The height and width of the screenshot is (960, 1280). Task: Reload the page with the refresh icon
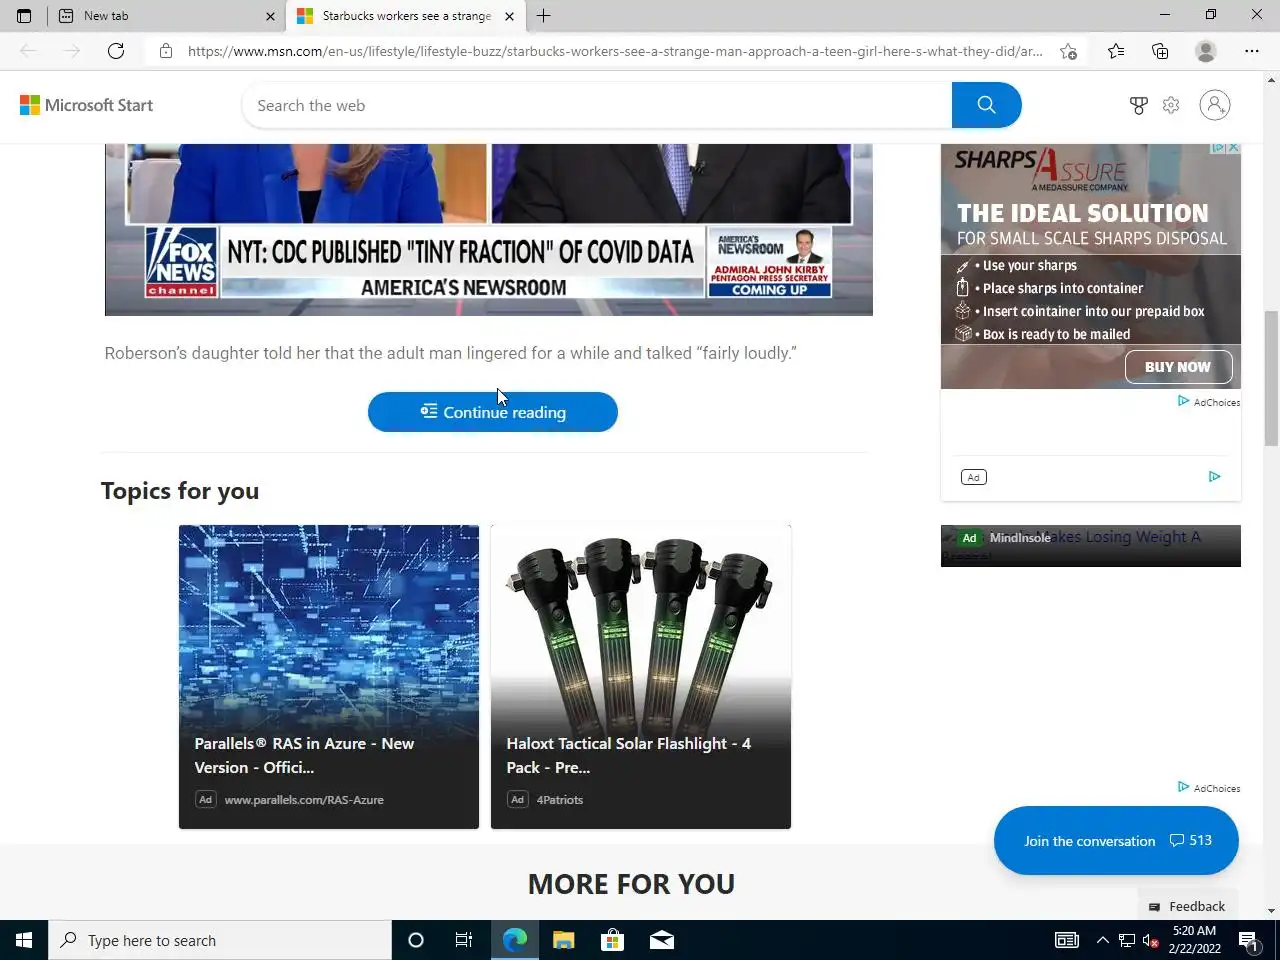(116, 51)
